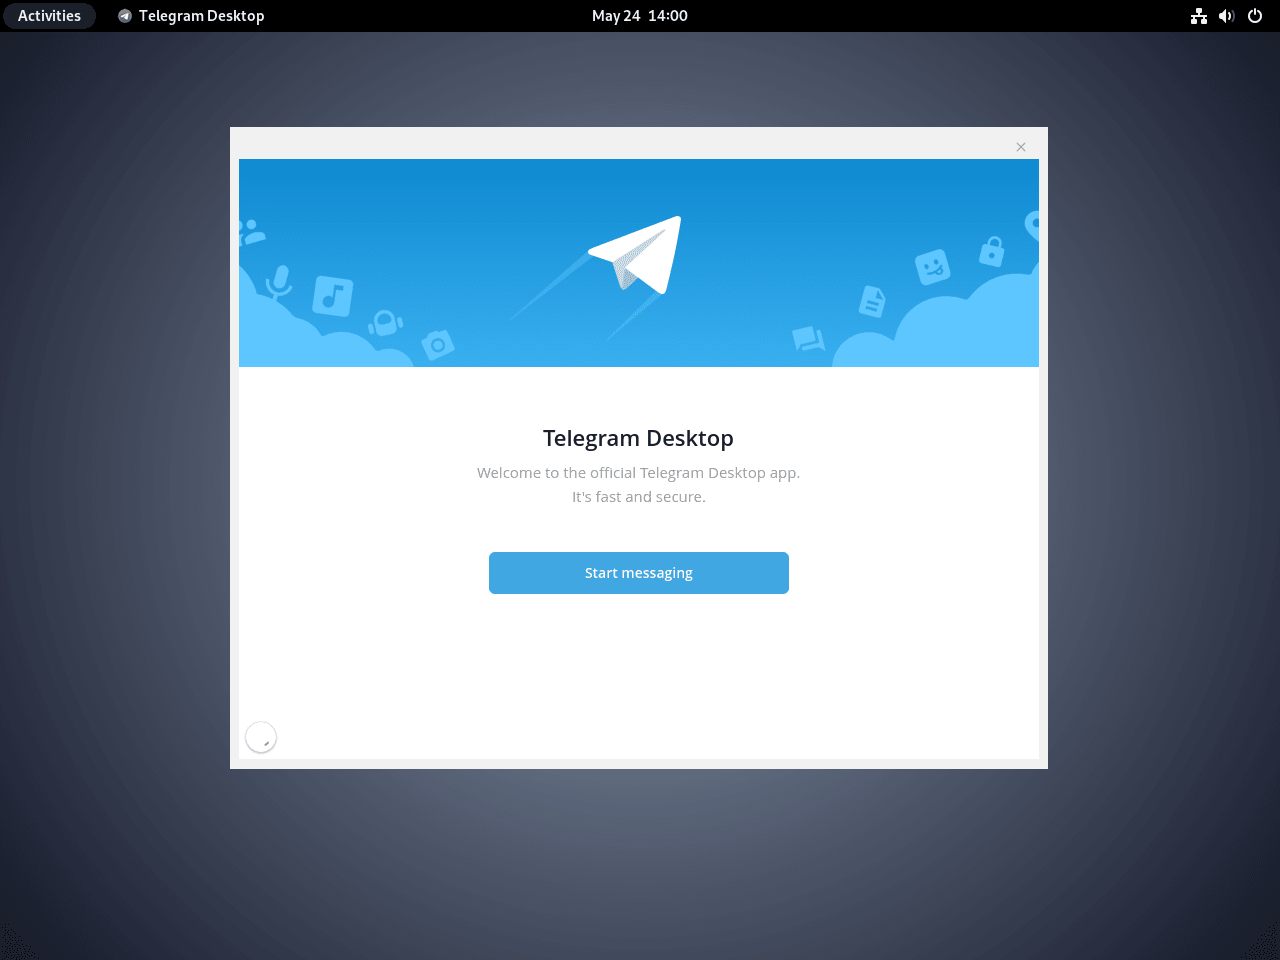This screenshot has height=960, width=1280.
Task: Click the volume speaker icon in top bar
Action: click(1227, 16)
